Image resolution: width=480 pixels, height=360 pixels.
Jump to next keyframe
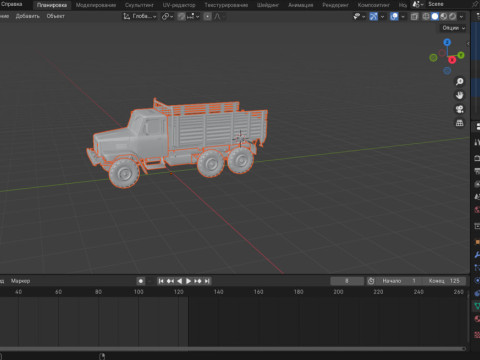click(x=198, y=281)
